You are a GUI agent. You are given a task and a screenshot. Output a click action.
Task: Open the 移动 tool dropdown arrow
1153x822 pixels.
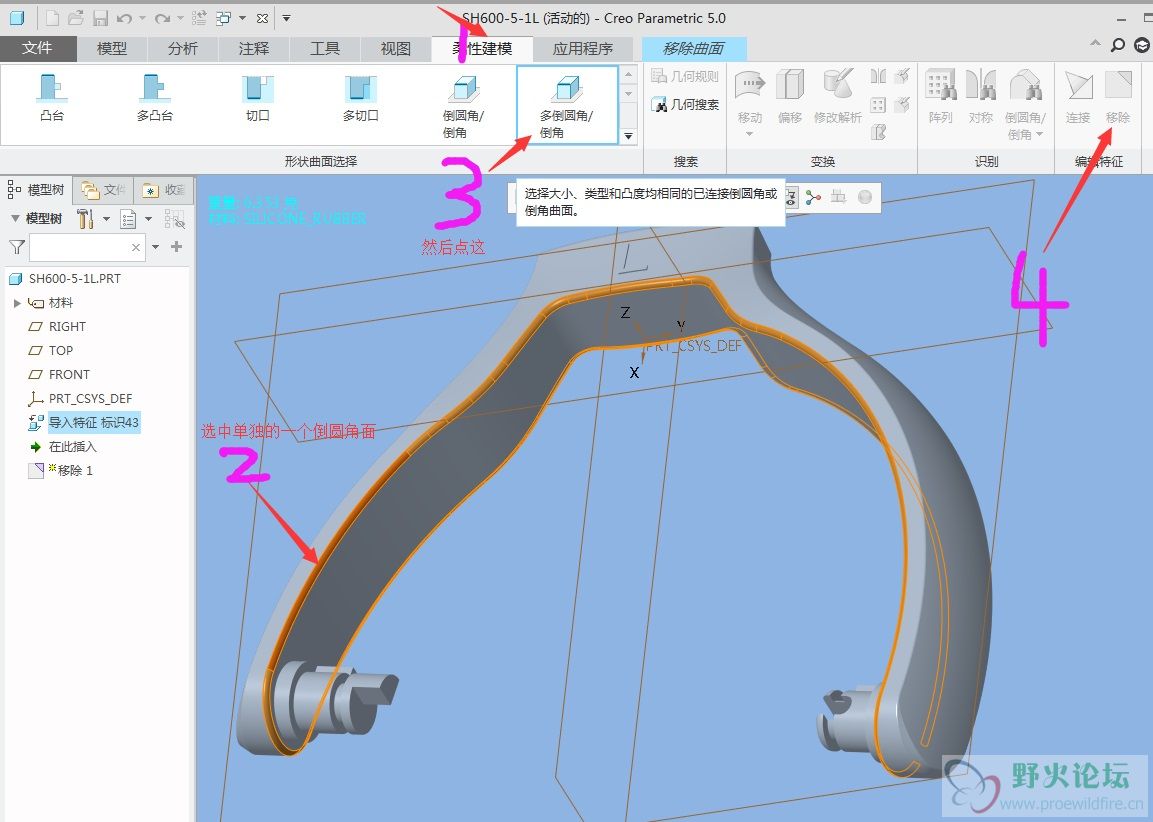click(x=749, y=134)
